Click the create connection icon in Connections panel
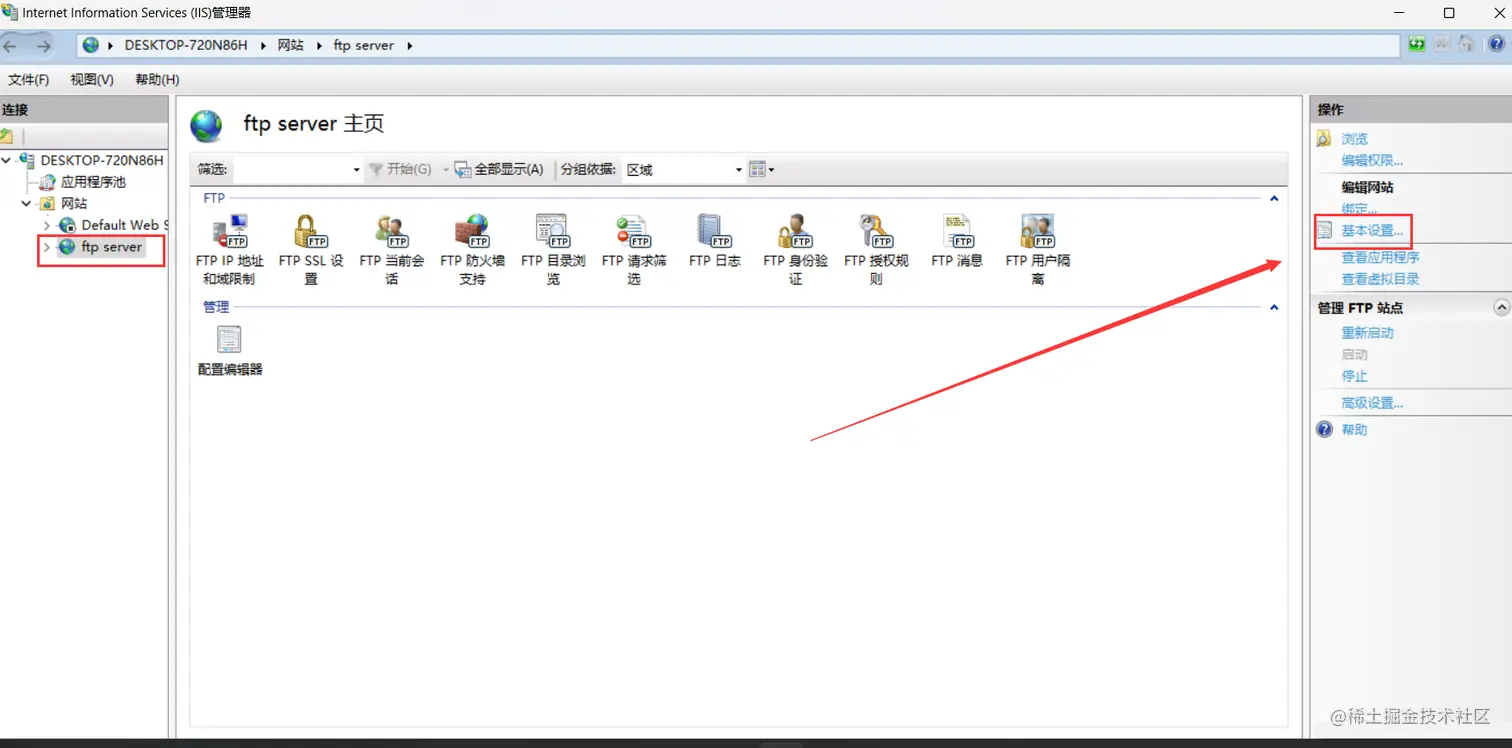This screenshot has height=748, width=1512. click(x=7, y=136)
